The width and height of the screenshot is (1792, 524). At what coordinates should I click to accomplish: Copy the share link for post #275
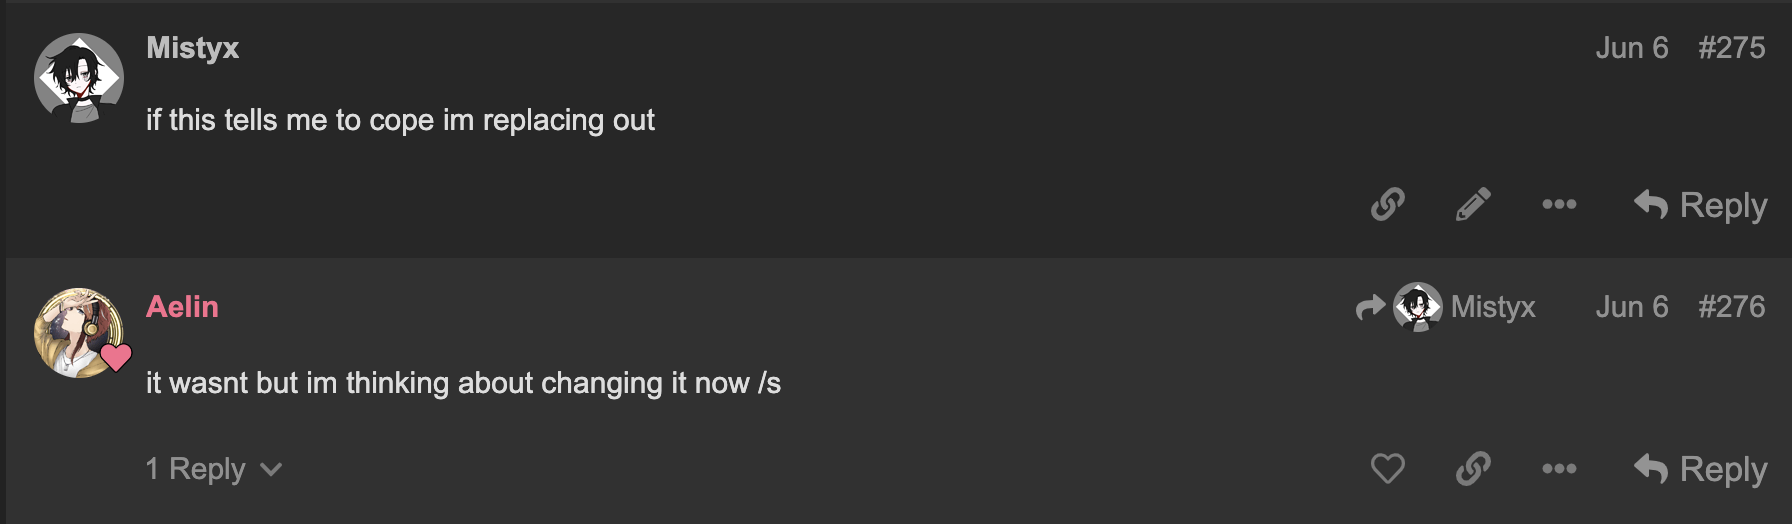pos(1387,204)
